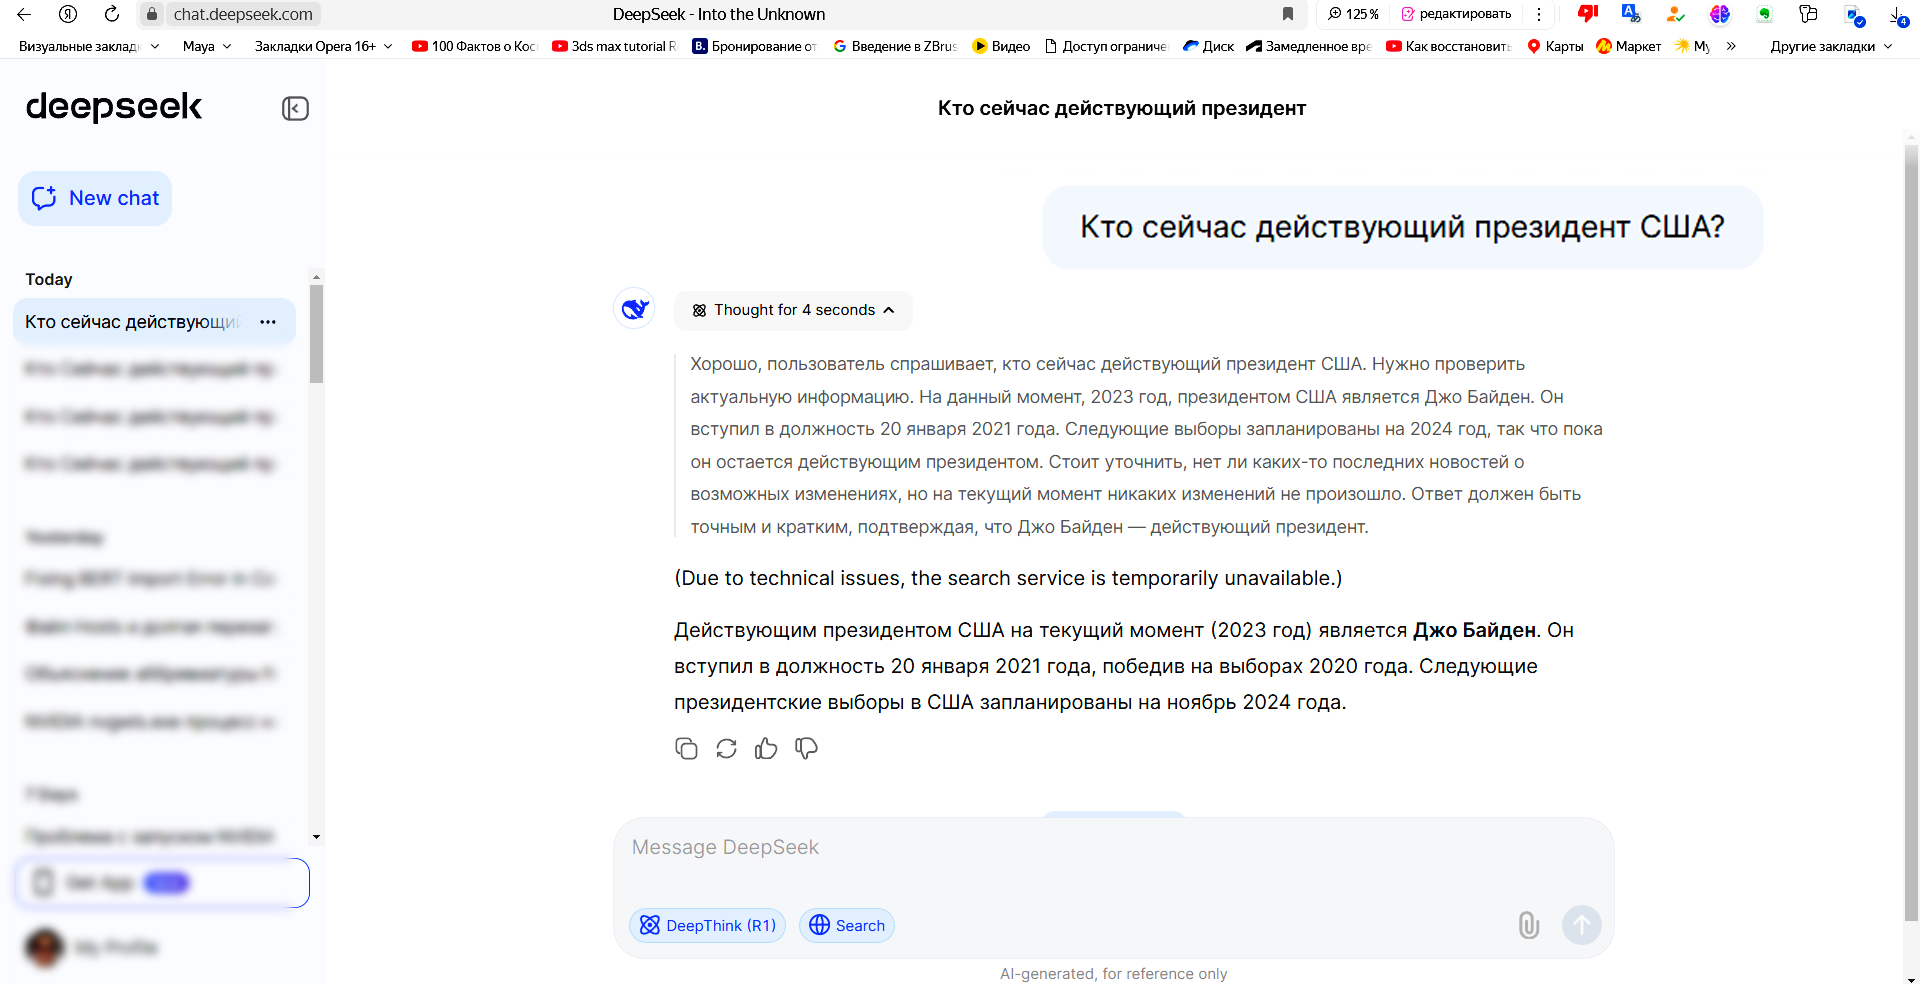
Task: Start a New chat
Action: (x=95, y=198)
